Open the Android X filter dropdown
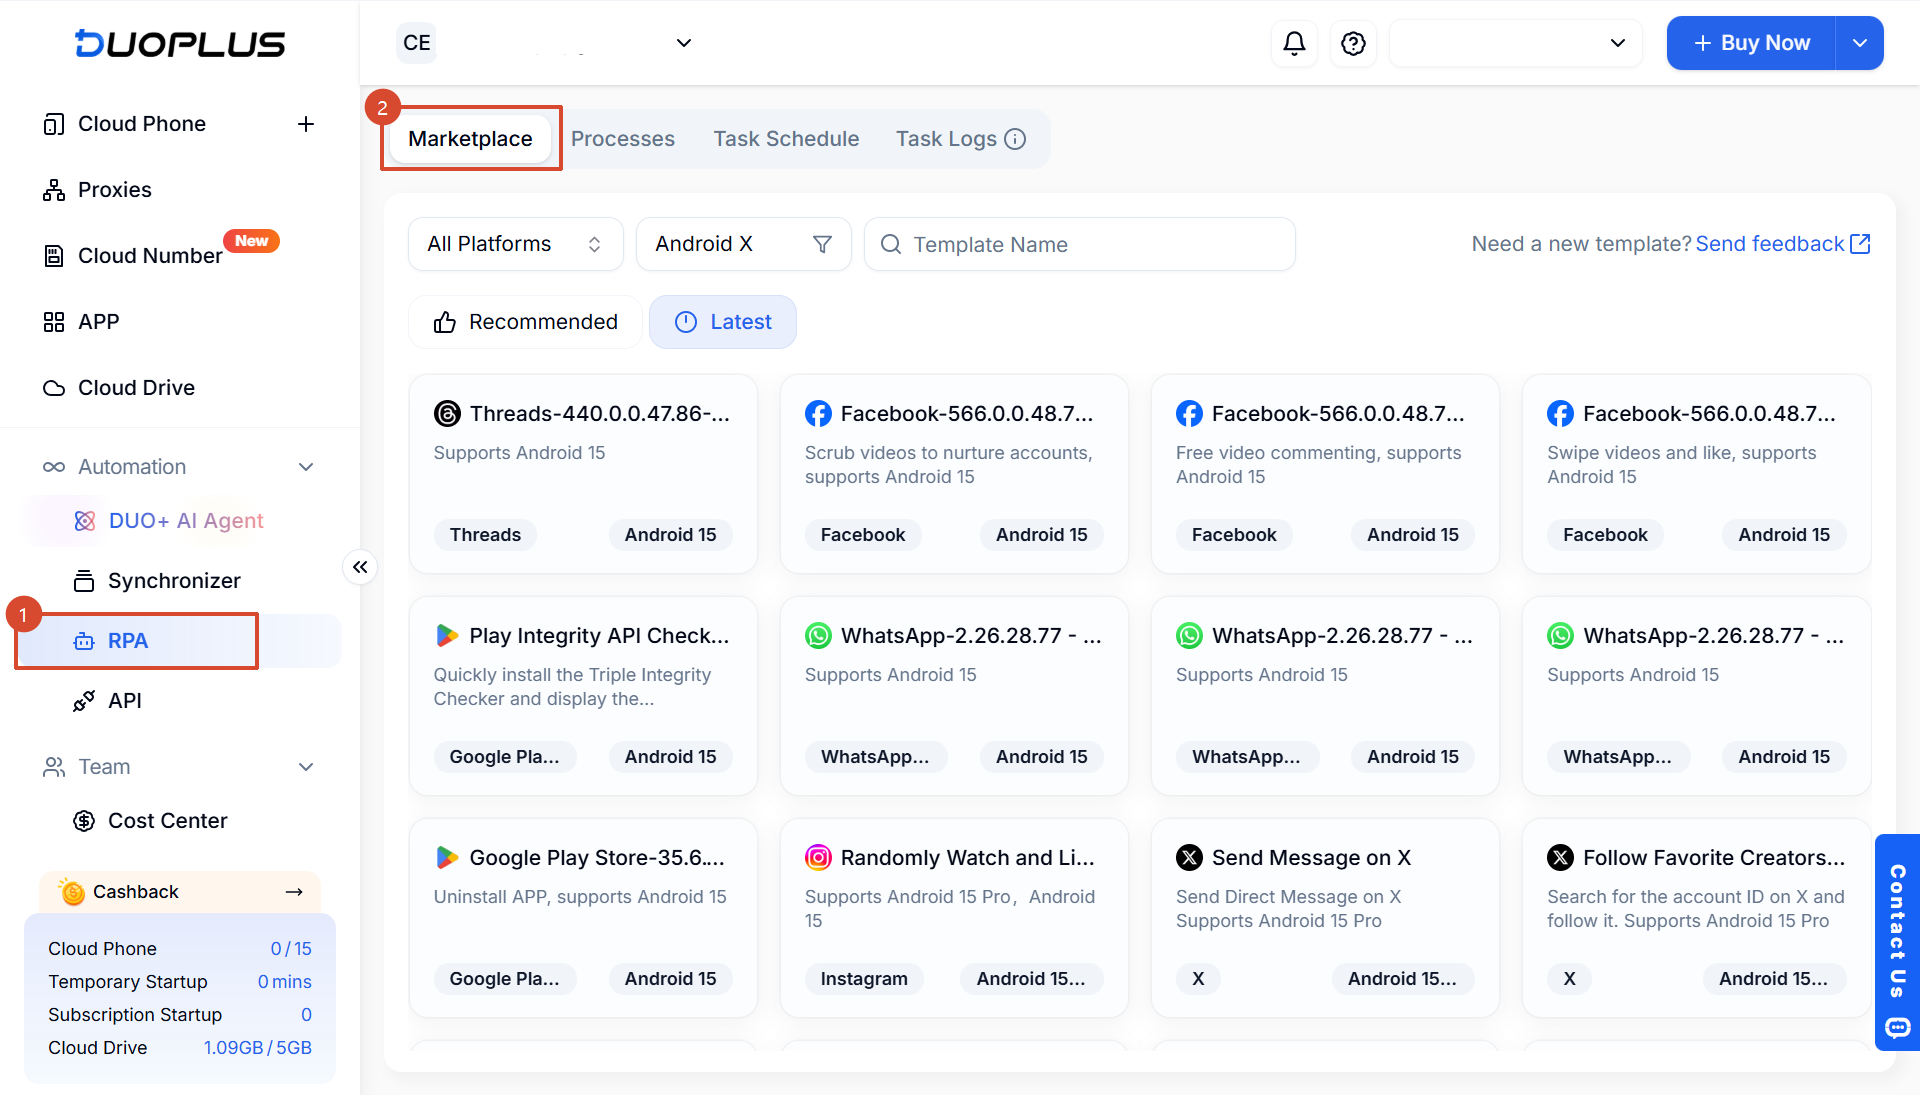Viewport: 1920px width, 1095px height. (x=743, y=244)
